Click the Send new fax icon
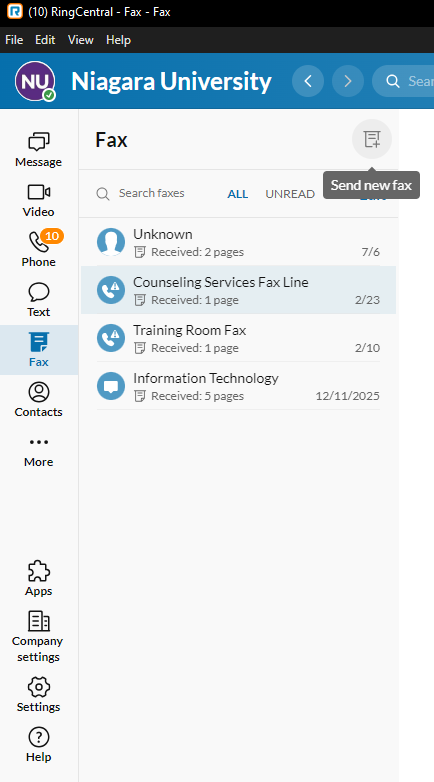Screen dimensions: 434x782 click(x=372, y=139)
